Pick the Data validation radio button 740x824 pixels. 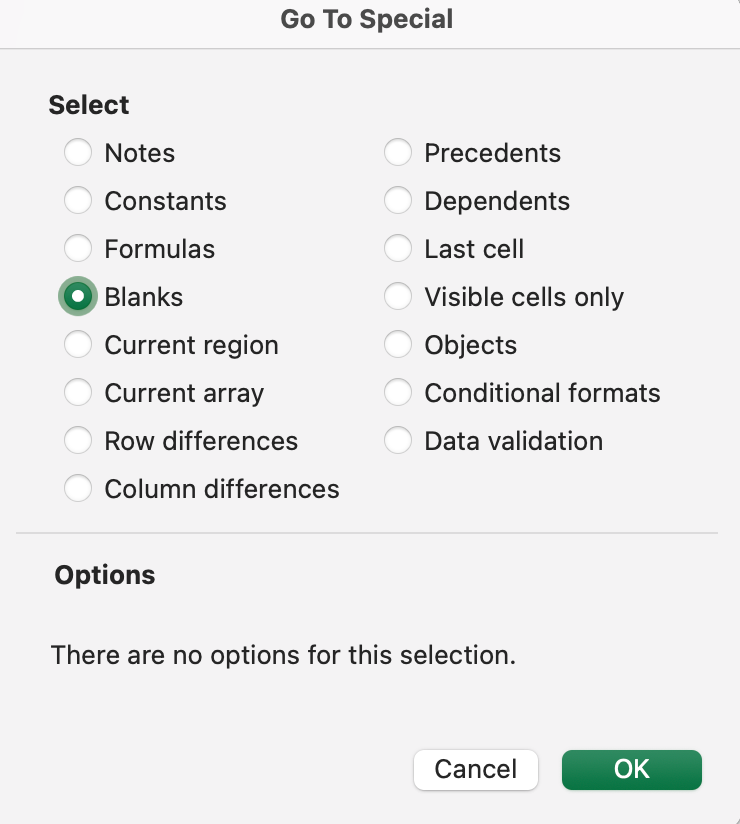(398, 441)
